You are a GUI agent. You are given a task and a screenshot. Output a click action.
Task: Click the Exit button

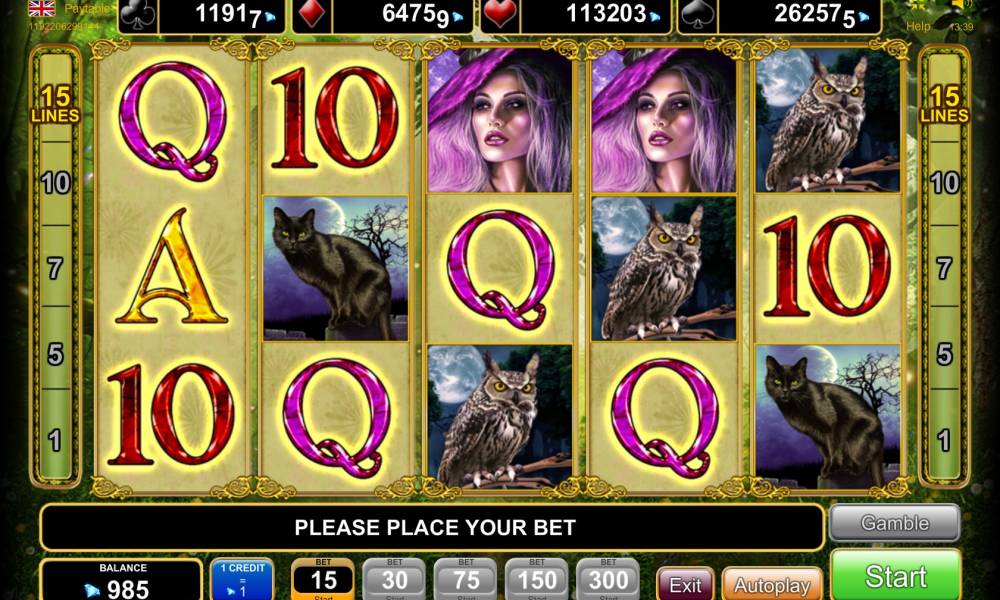click(x=685, y=585)
